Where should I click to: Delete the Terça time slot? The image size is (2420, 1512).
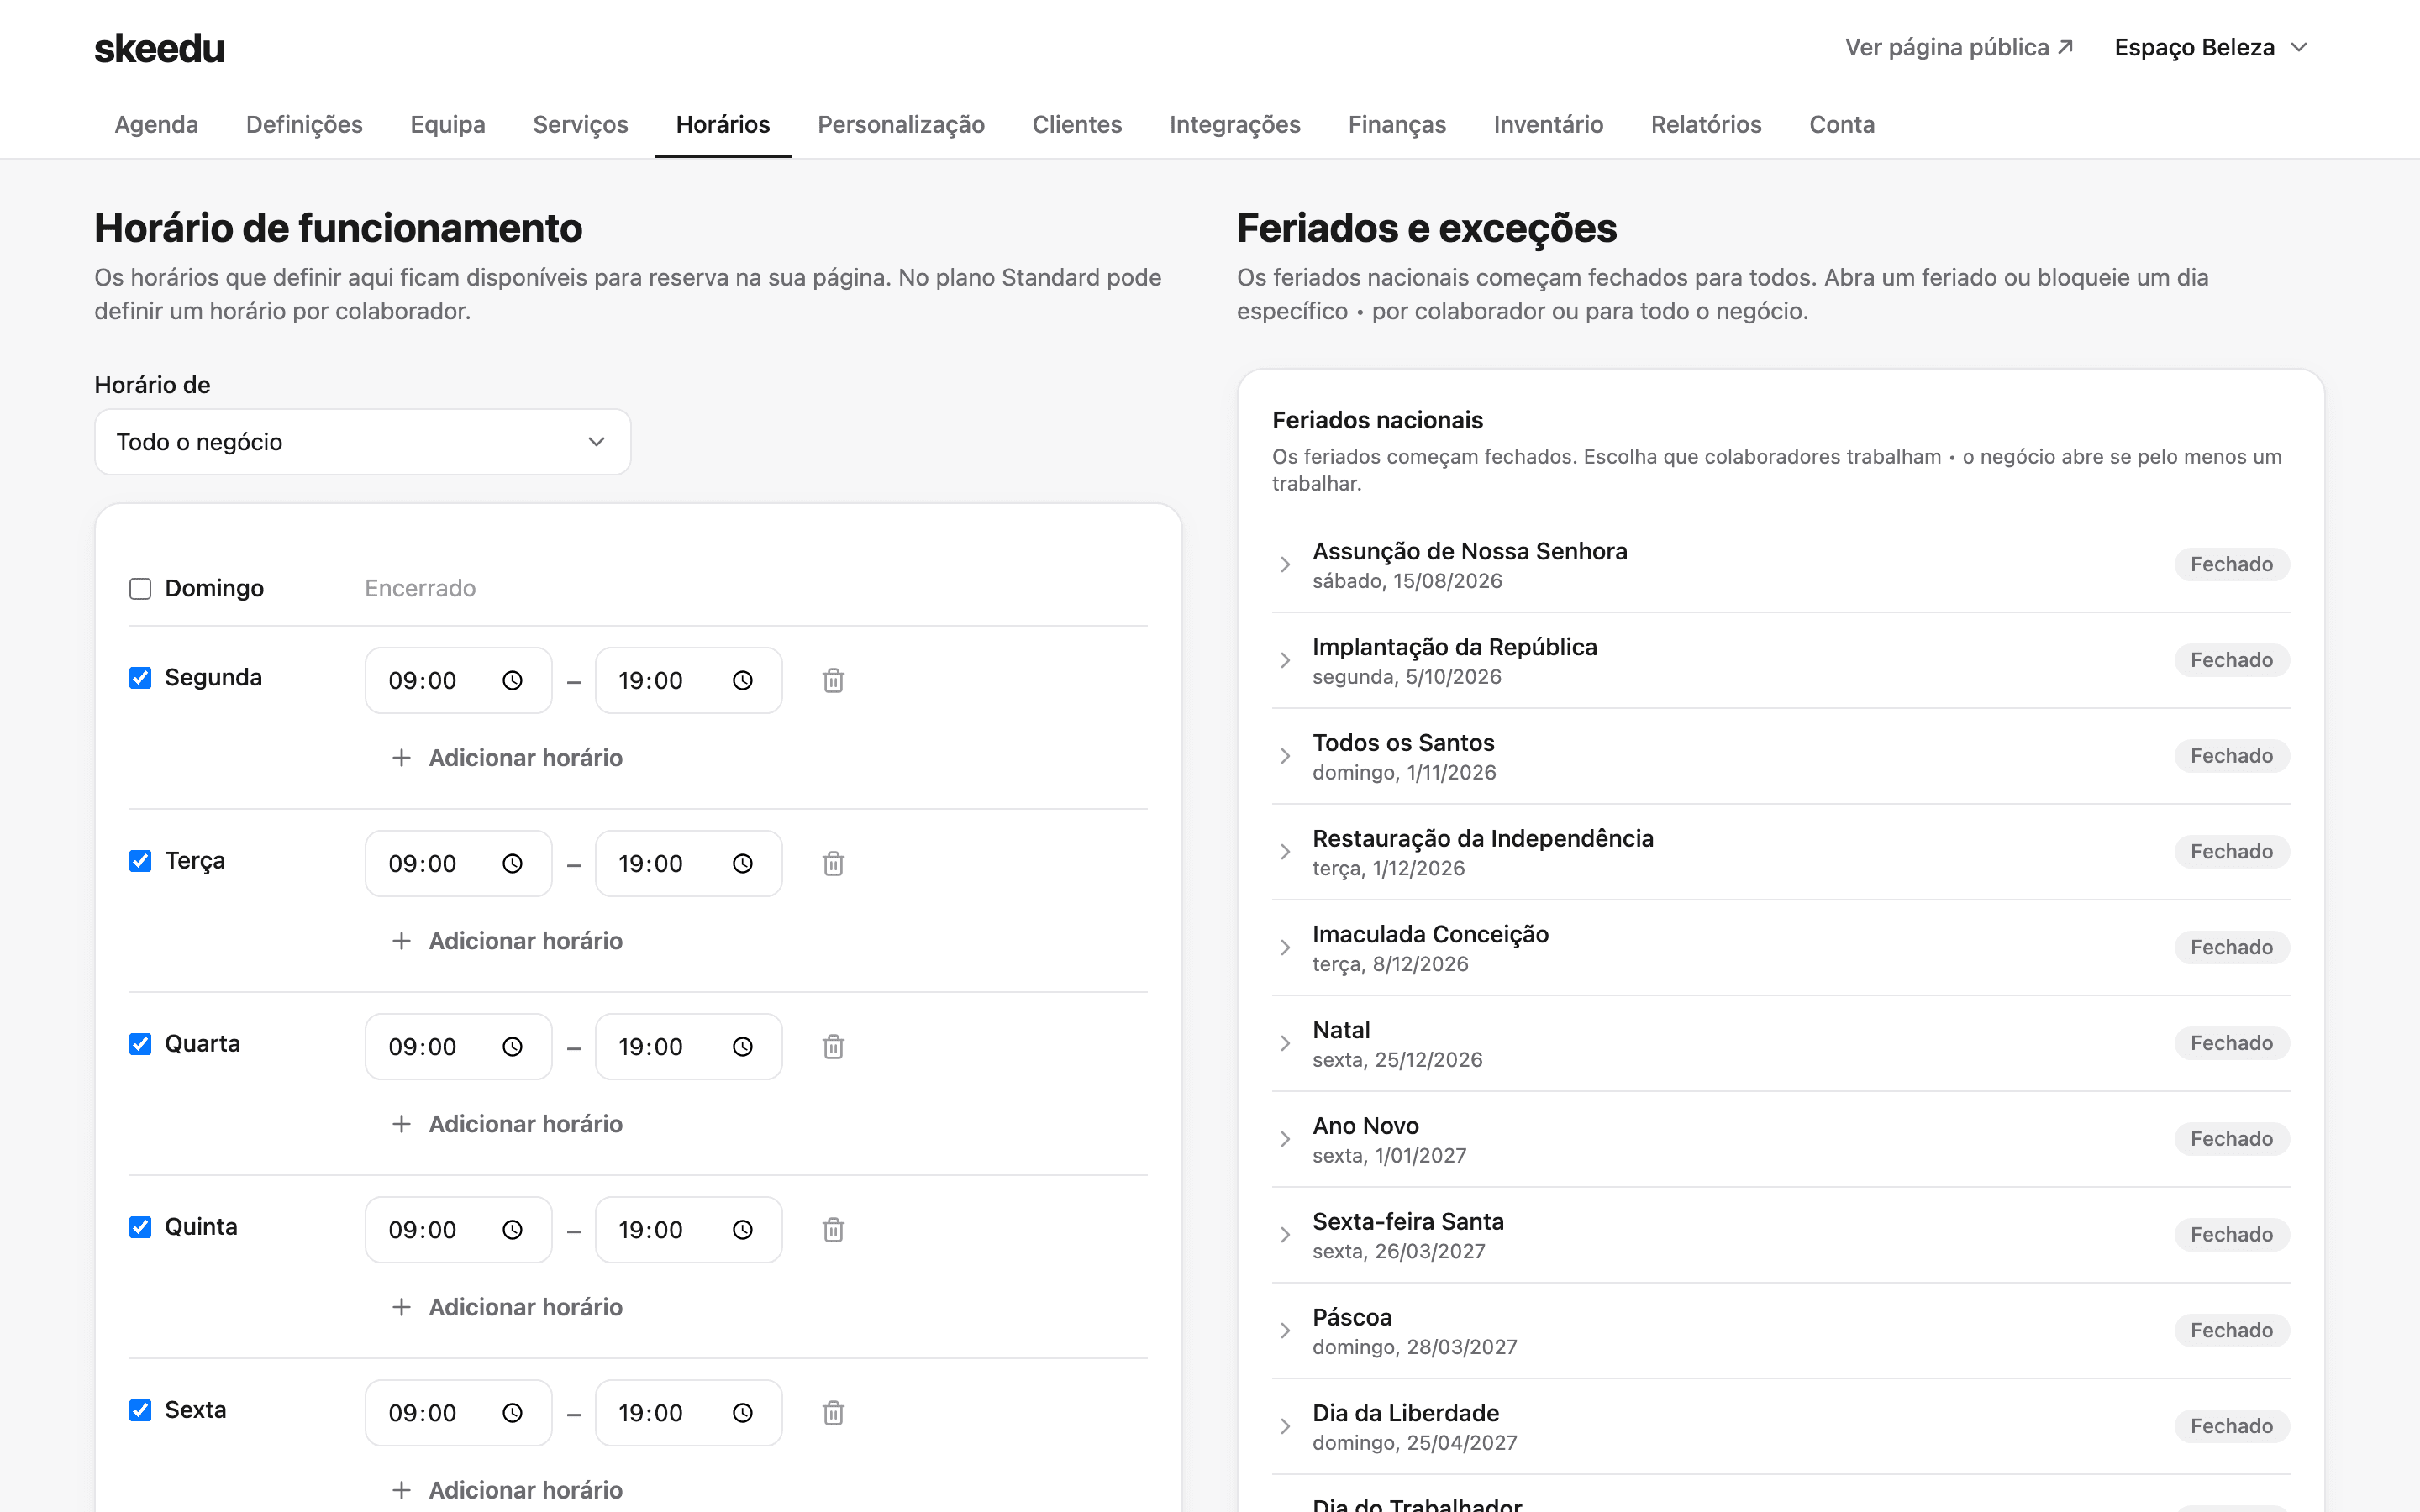pos(833,863)
